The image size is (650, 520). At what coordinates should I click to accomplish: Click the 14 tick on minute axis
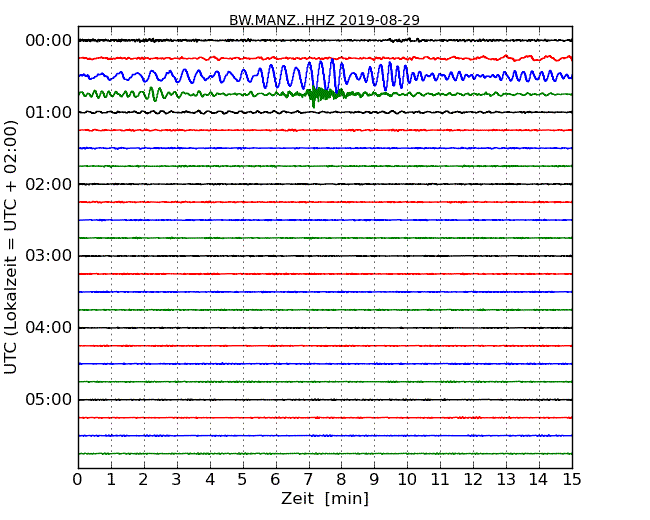(539, 480)
